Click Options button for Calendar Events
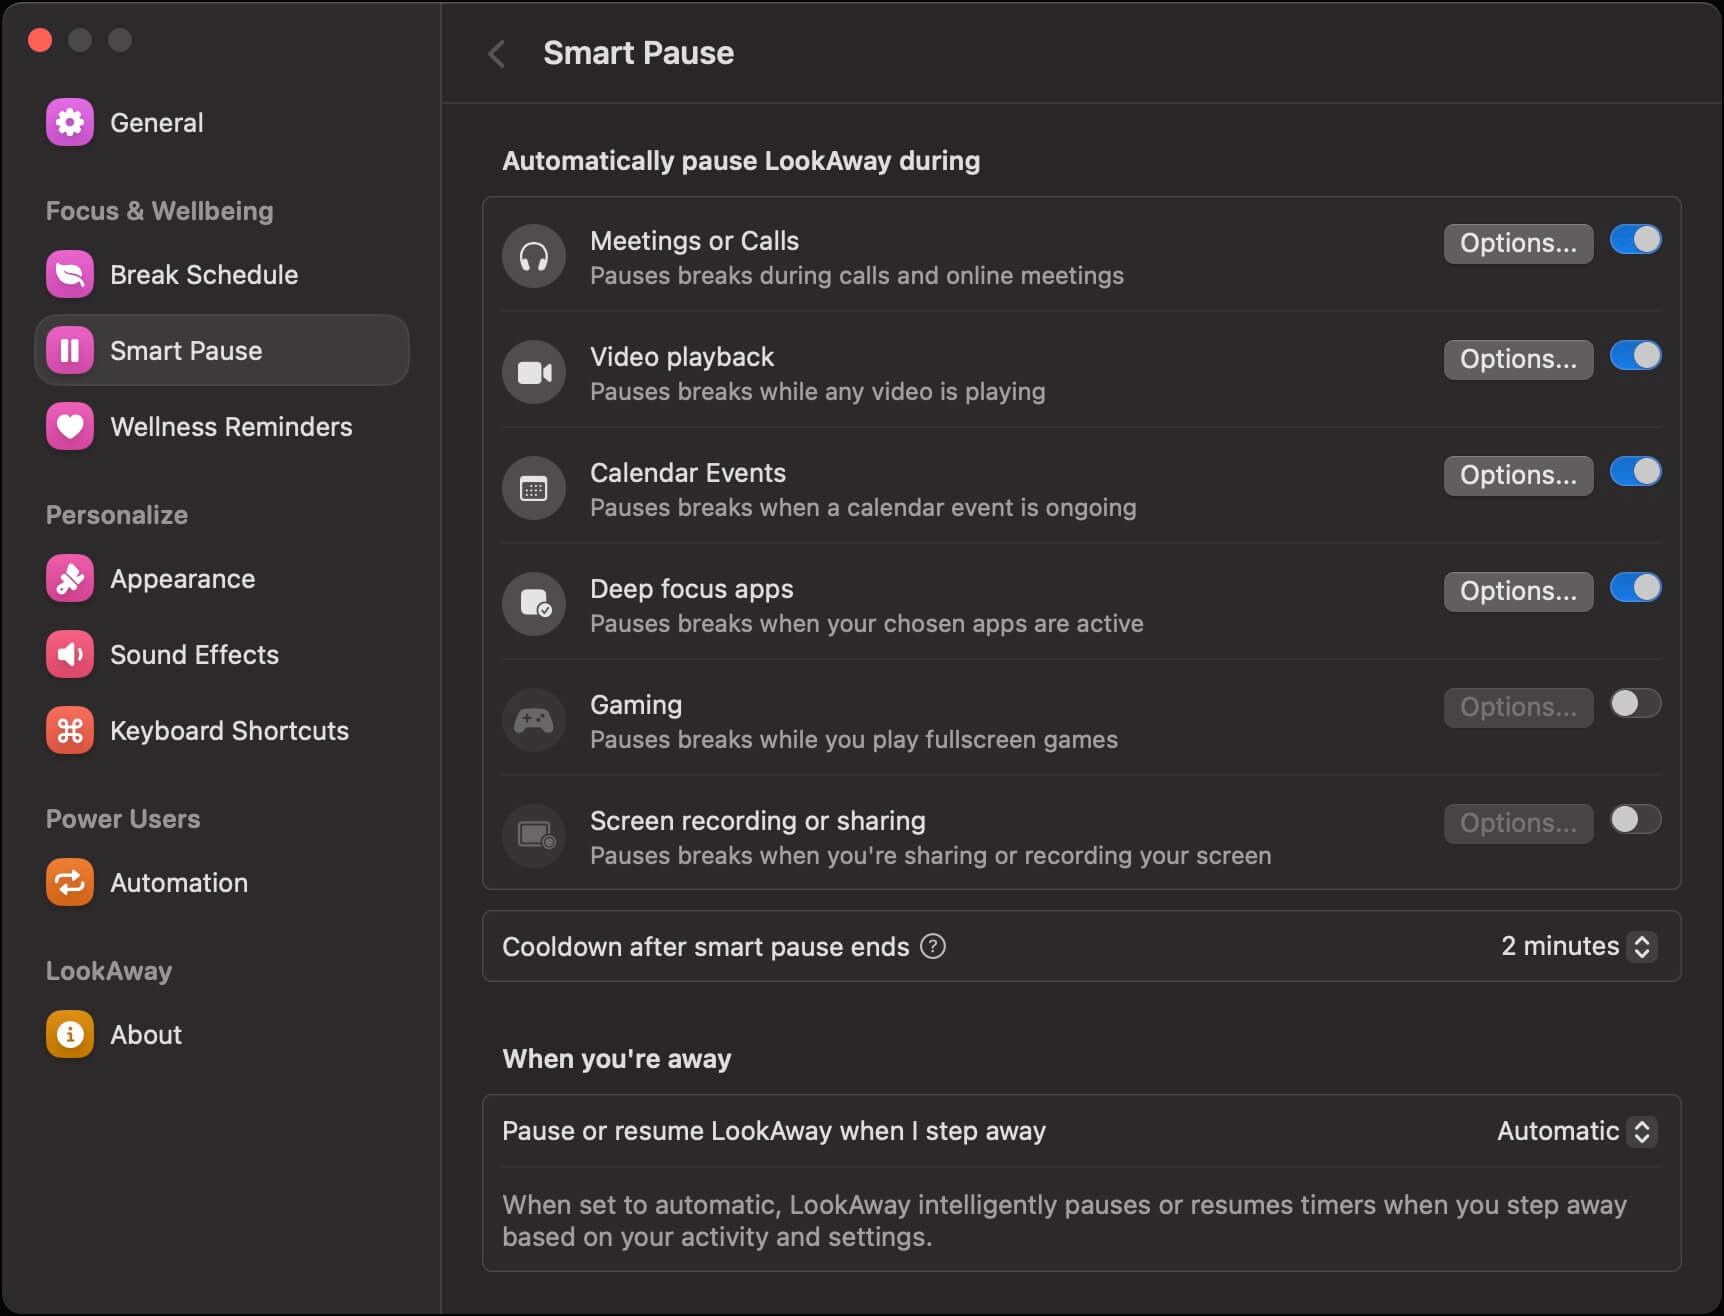The width and height of the screenshot is (1724, 1316). (1517, 475)
